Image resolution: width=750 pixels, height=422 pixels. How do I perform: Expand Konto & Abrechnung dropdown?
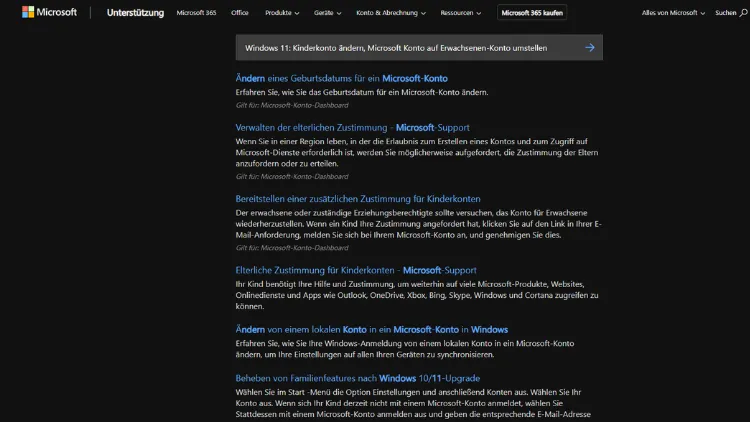391,13
